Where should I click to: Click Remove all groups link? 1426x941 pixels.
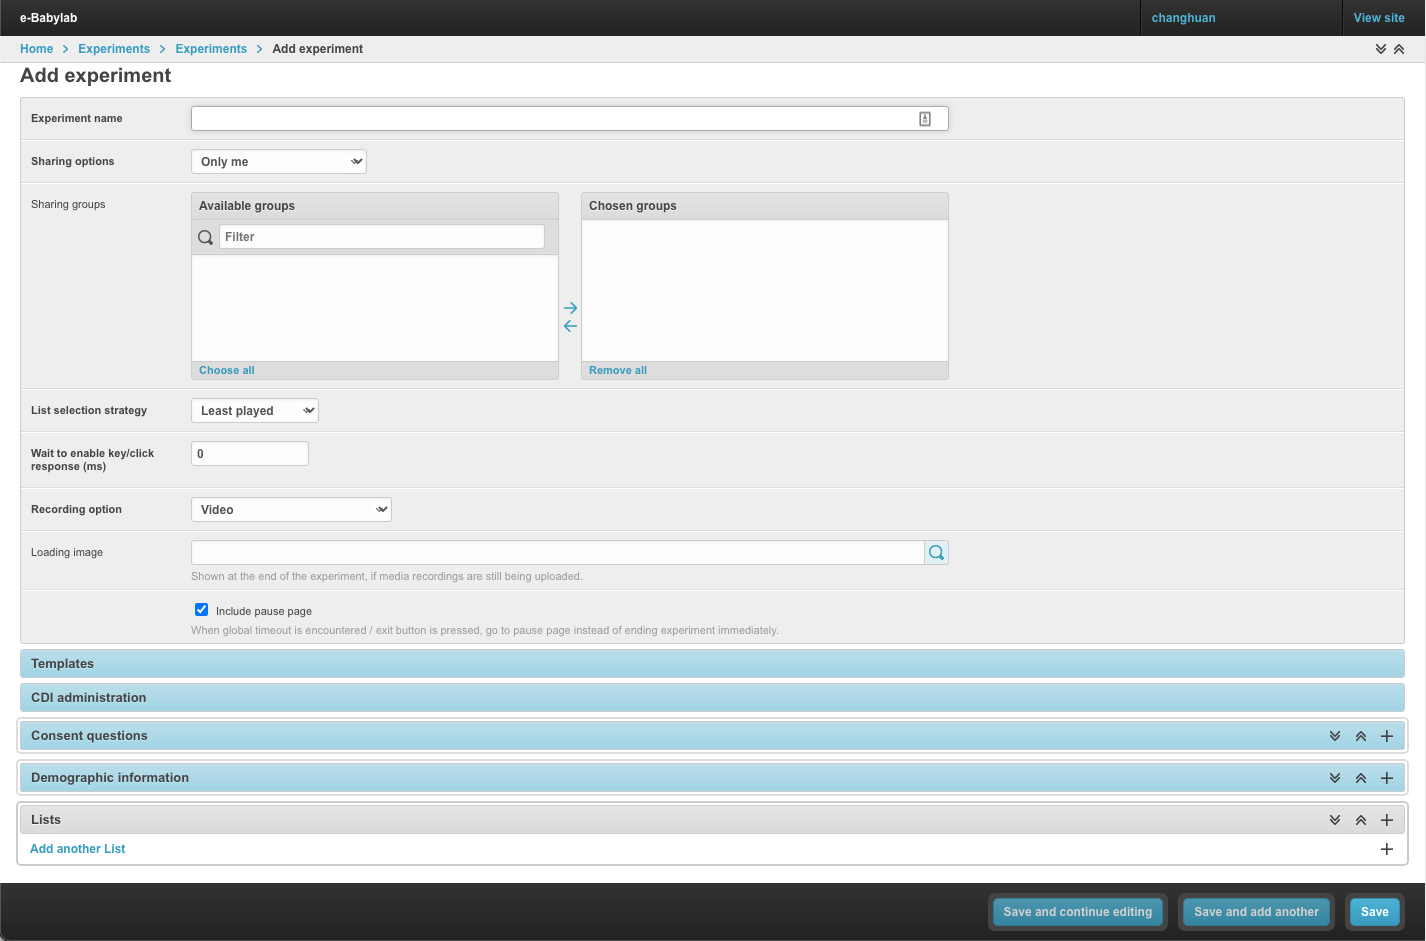point(618,370)
